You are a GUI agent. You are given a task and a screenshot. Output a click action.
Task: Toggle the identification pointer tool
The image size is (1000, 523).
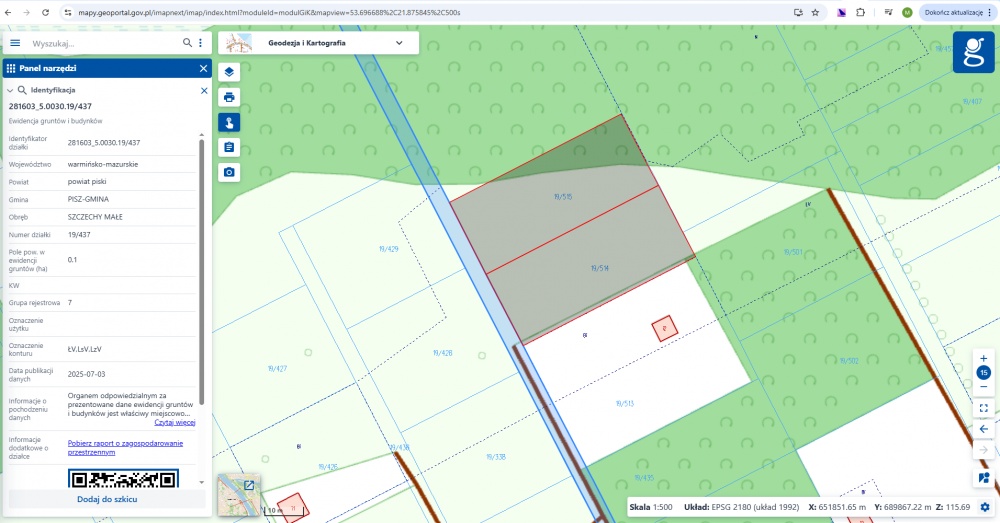coord(229,123)
